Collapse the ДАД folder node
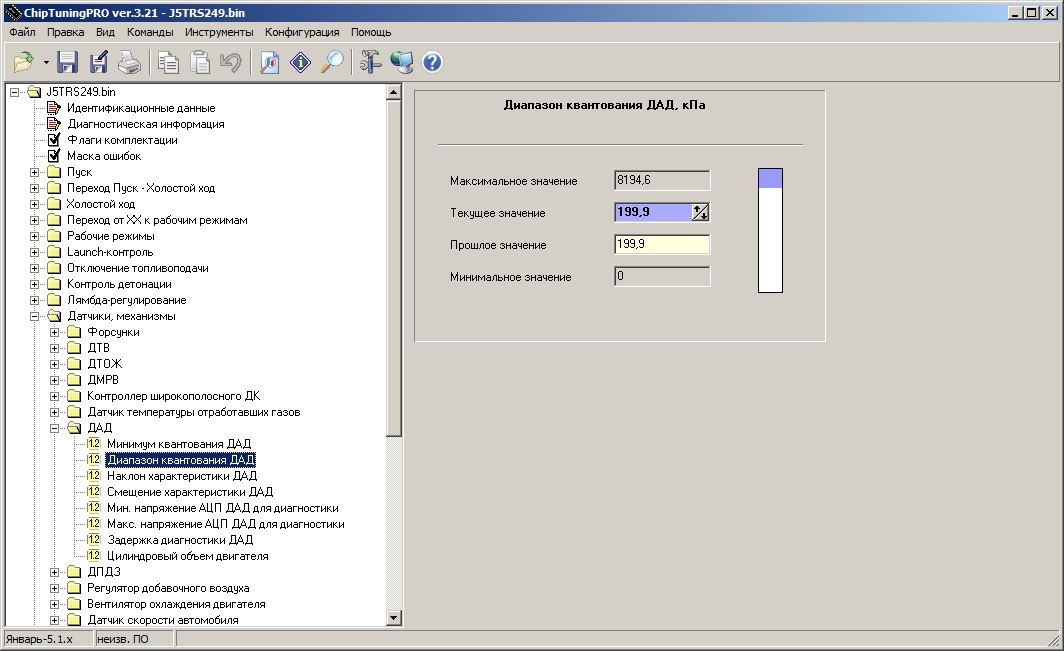This screenshot has height=651, width=1064. click(55, 428)
